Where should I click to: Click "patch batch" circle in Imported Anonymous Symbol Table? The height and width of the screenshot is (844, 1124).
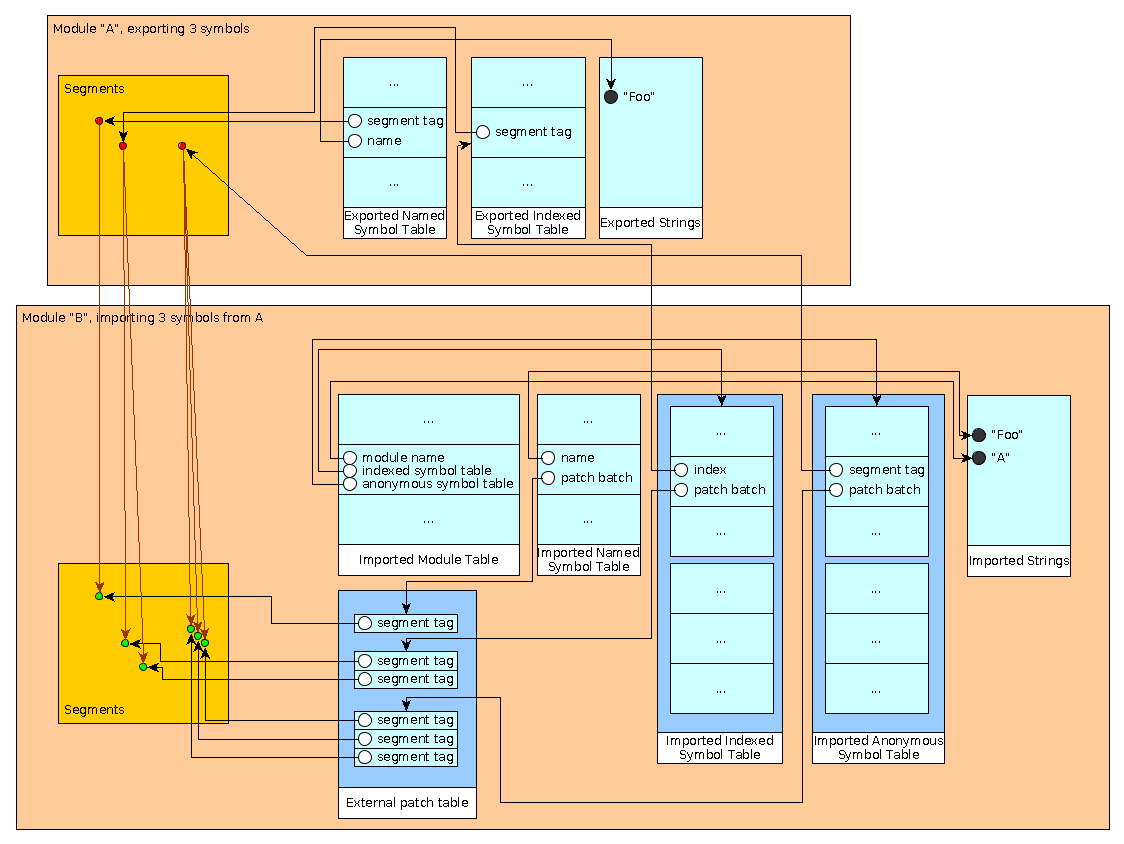836,490
